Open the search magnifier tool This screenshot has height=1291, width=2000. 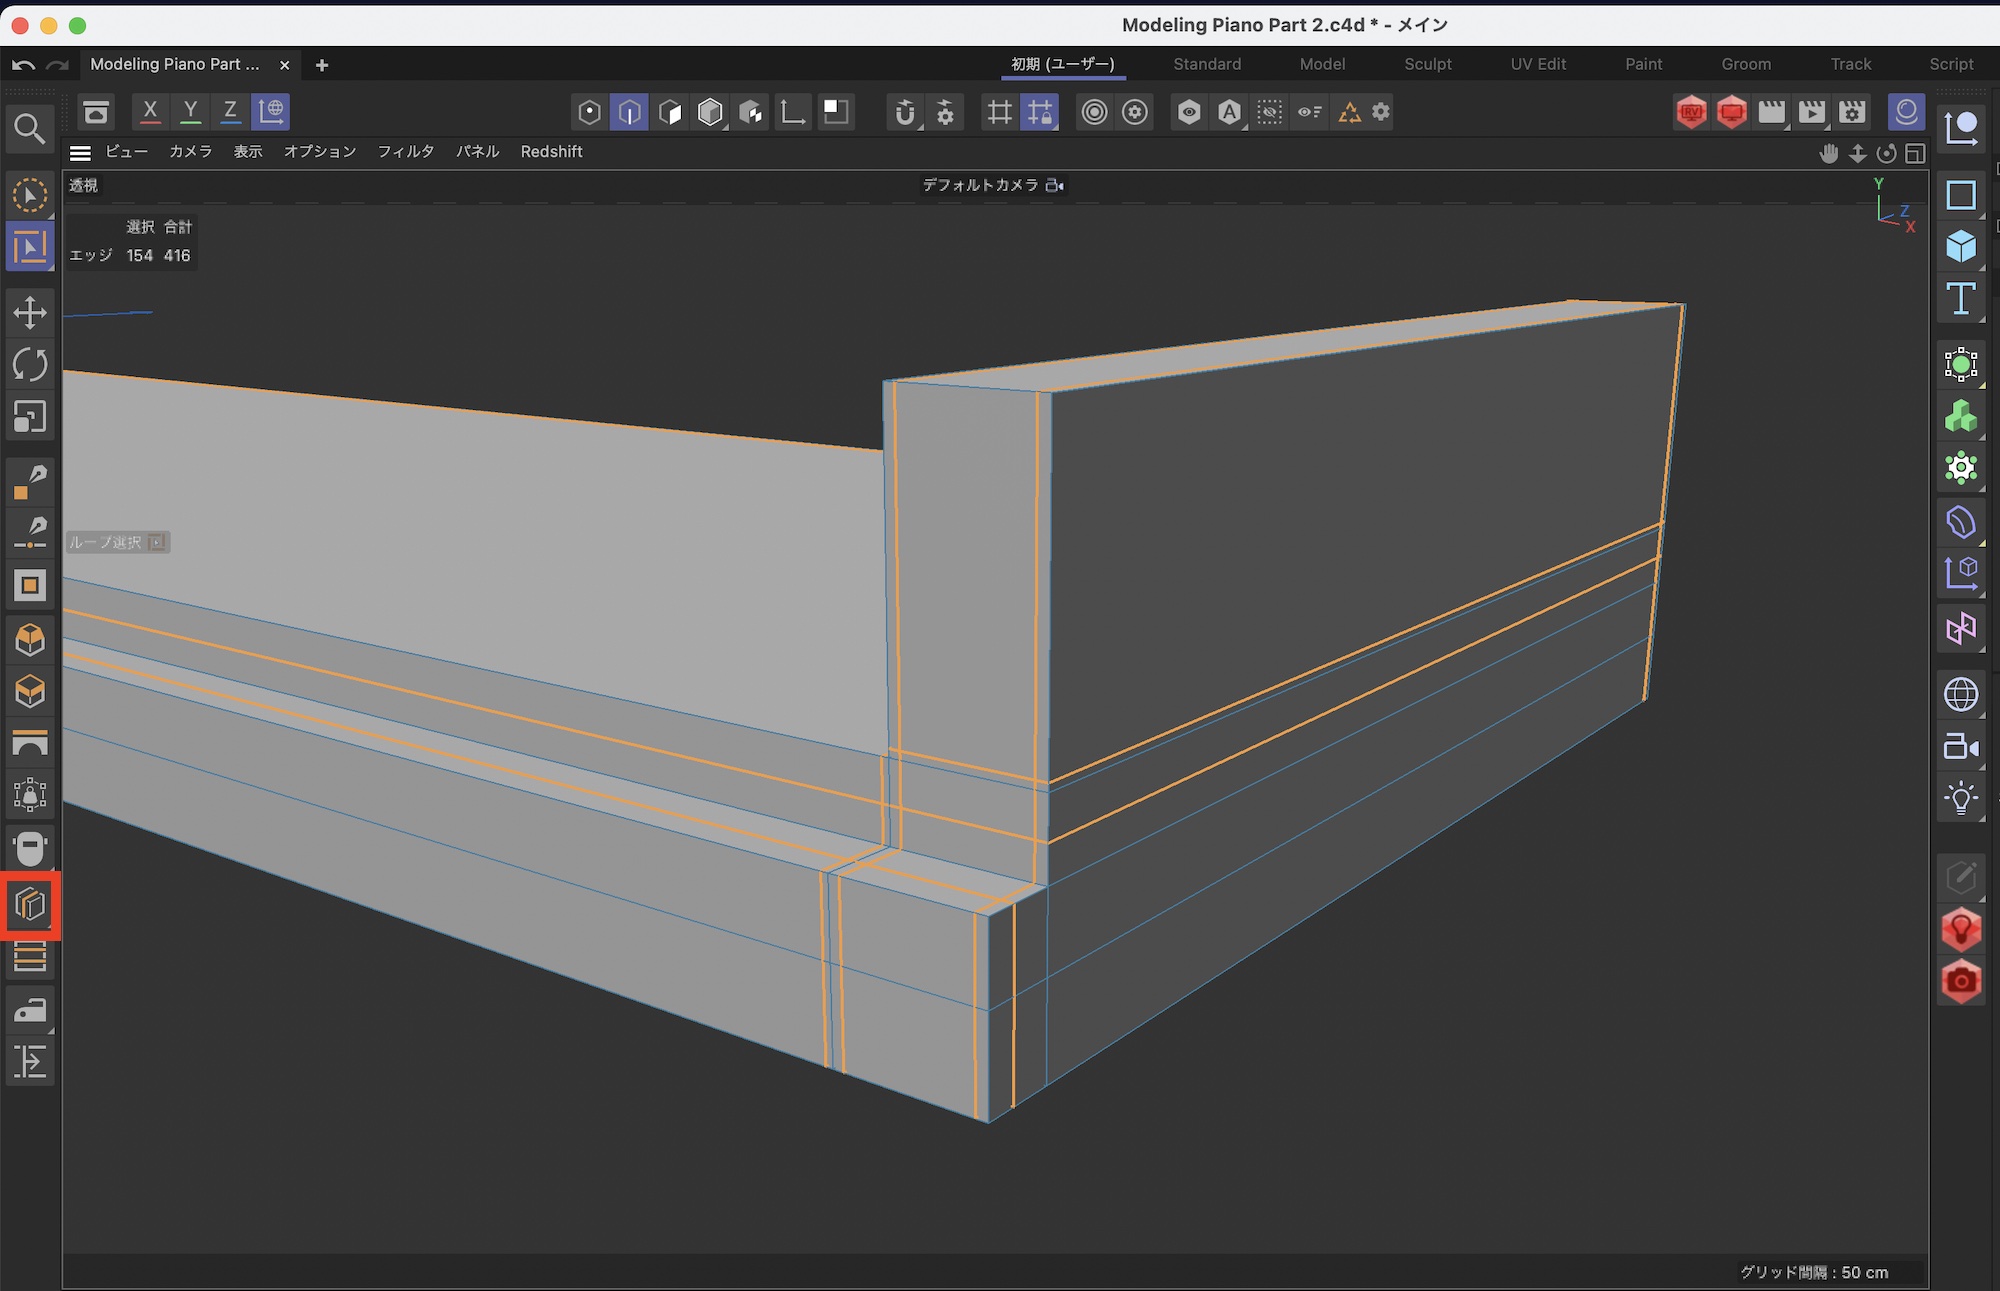point(29,129)
